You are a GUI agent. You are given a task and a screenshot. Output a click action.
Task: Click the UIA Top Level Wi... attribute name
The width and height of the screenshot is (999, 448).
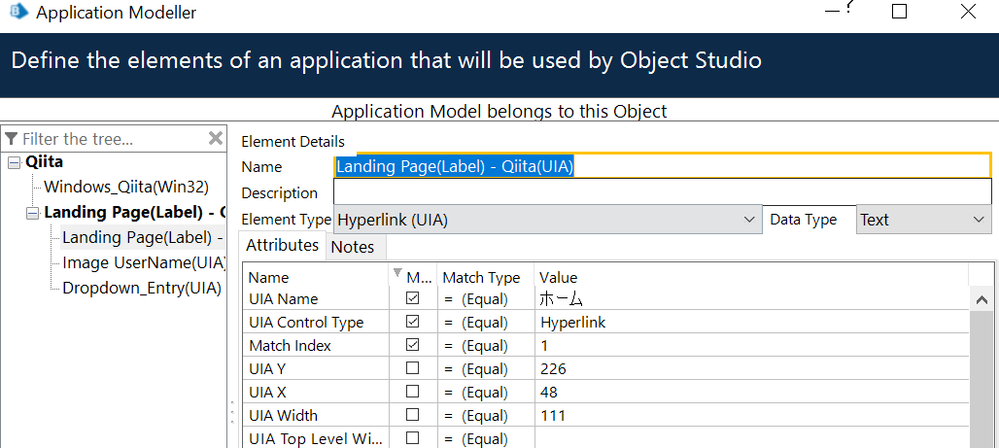[316, 439]
